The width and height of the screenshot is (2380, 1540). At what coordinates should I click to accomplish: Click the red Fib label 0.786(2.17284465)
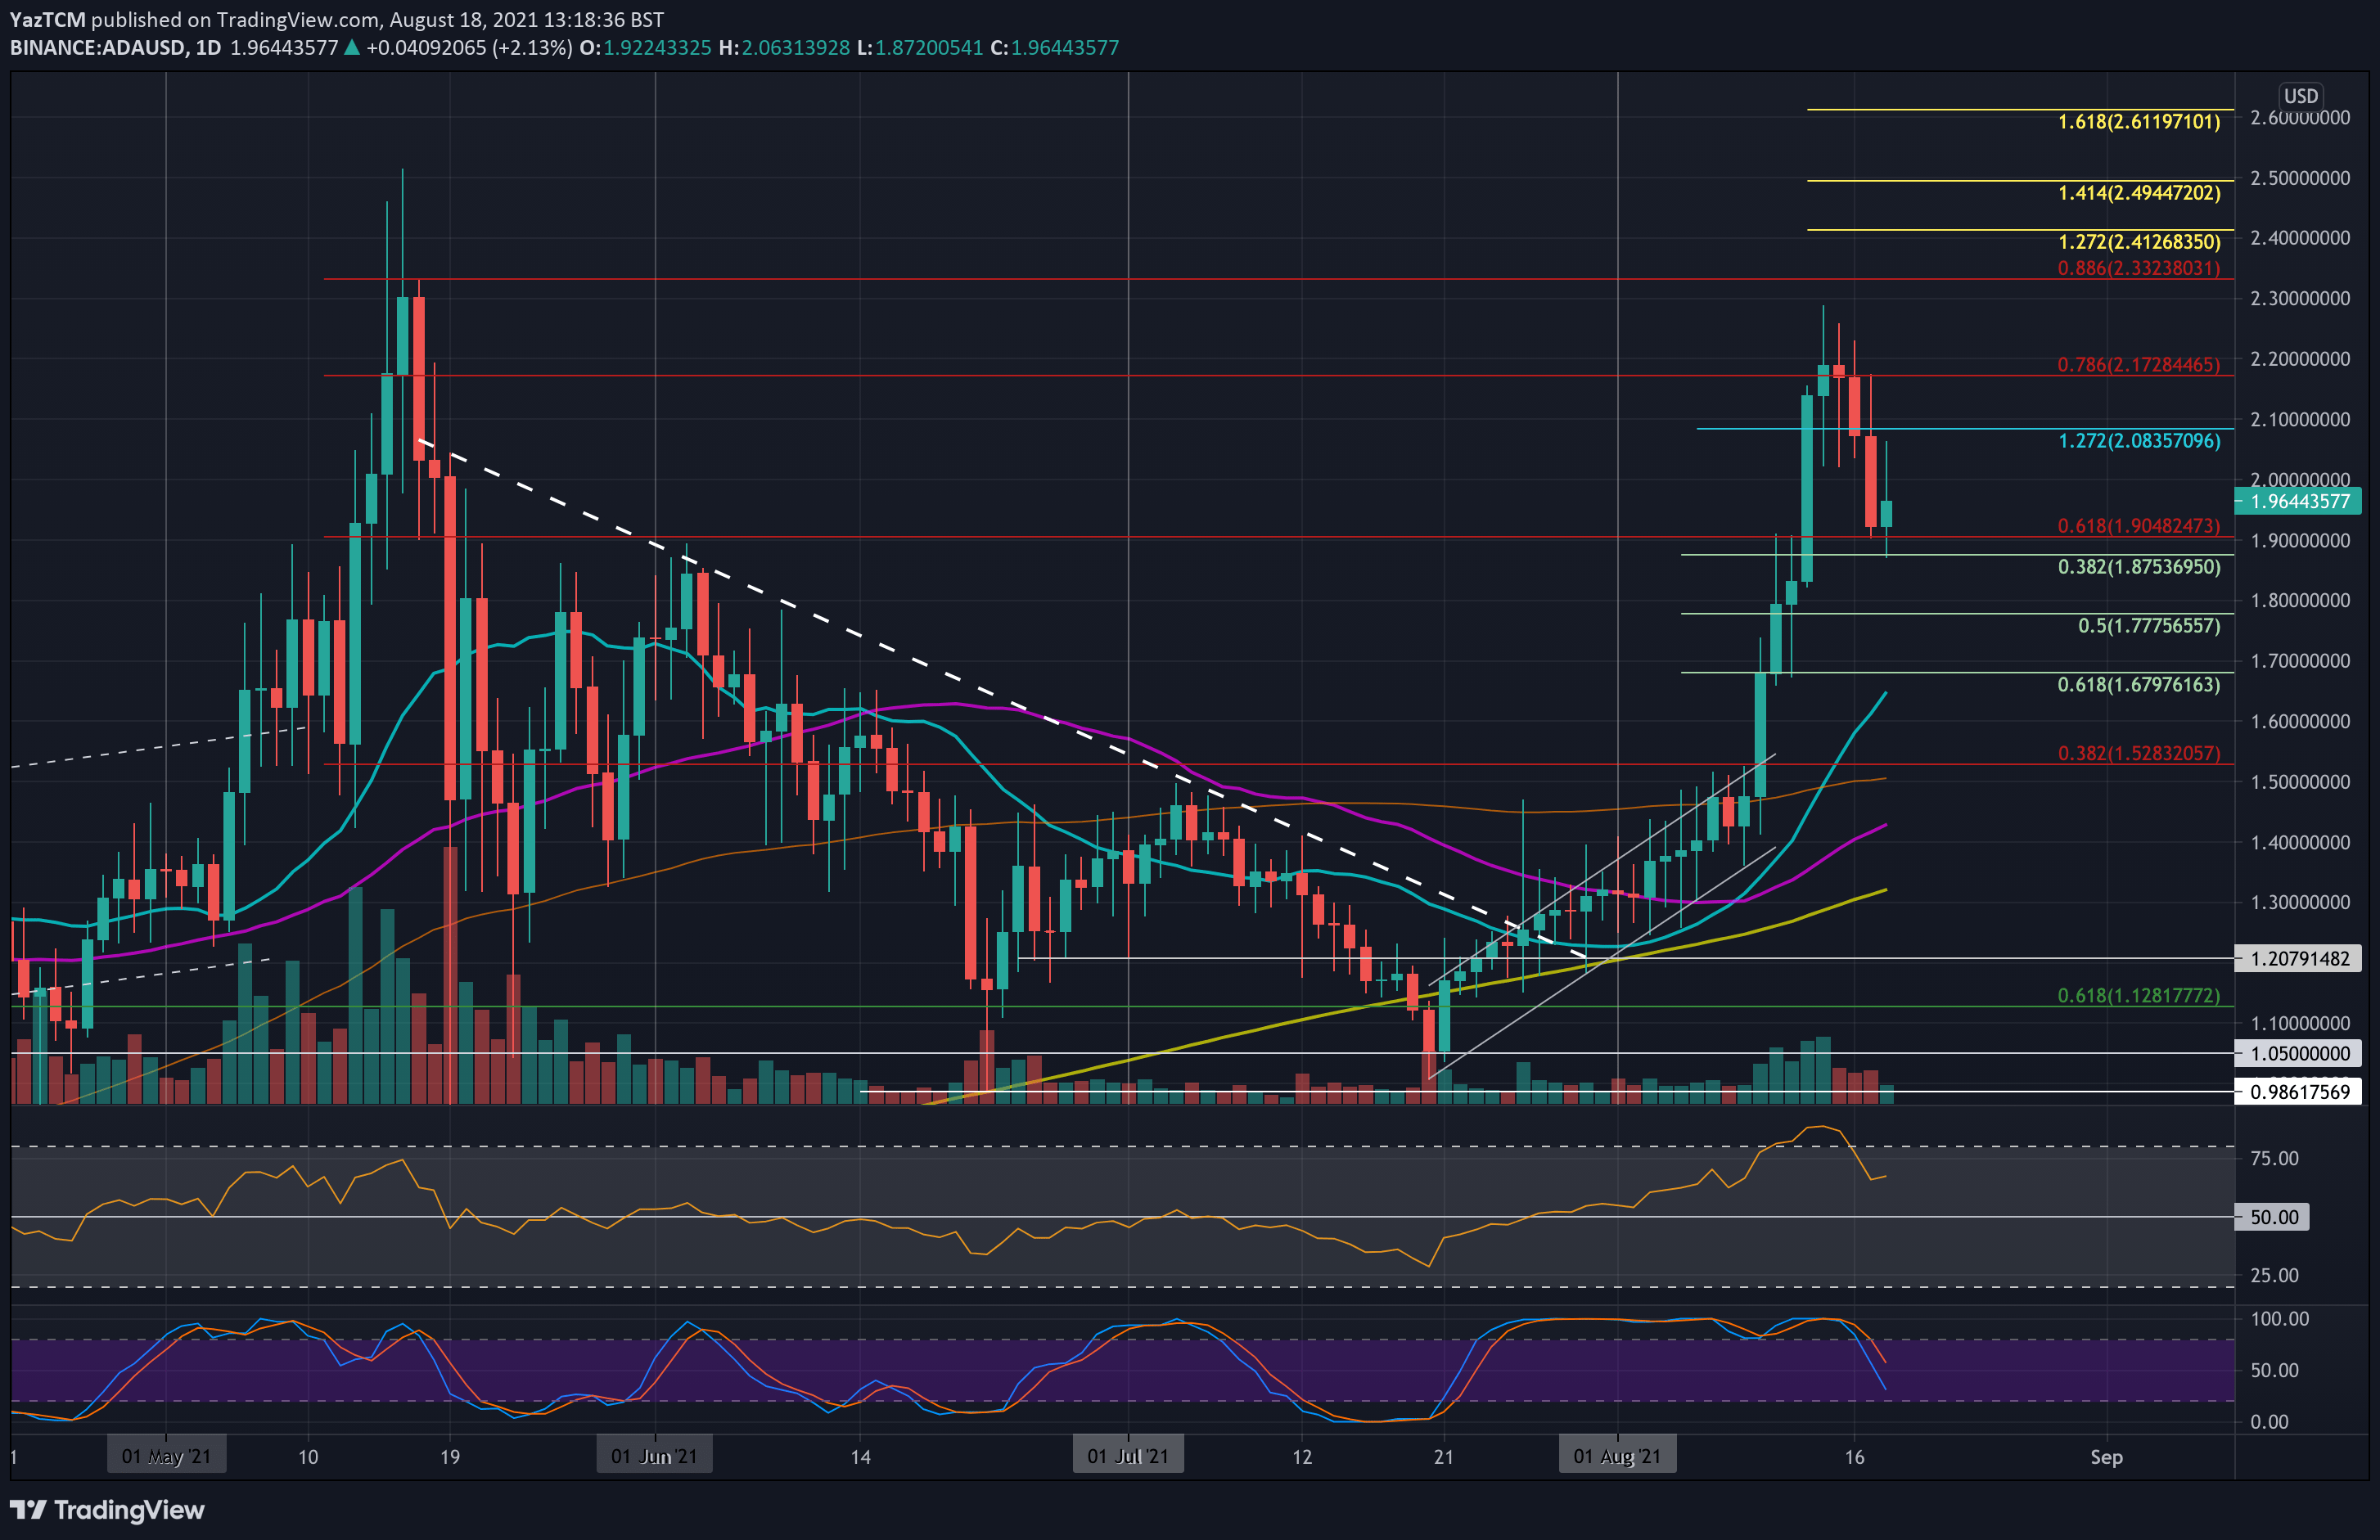2138,365
